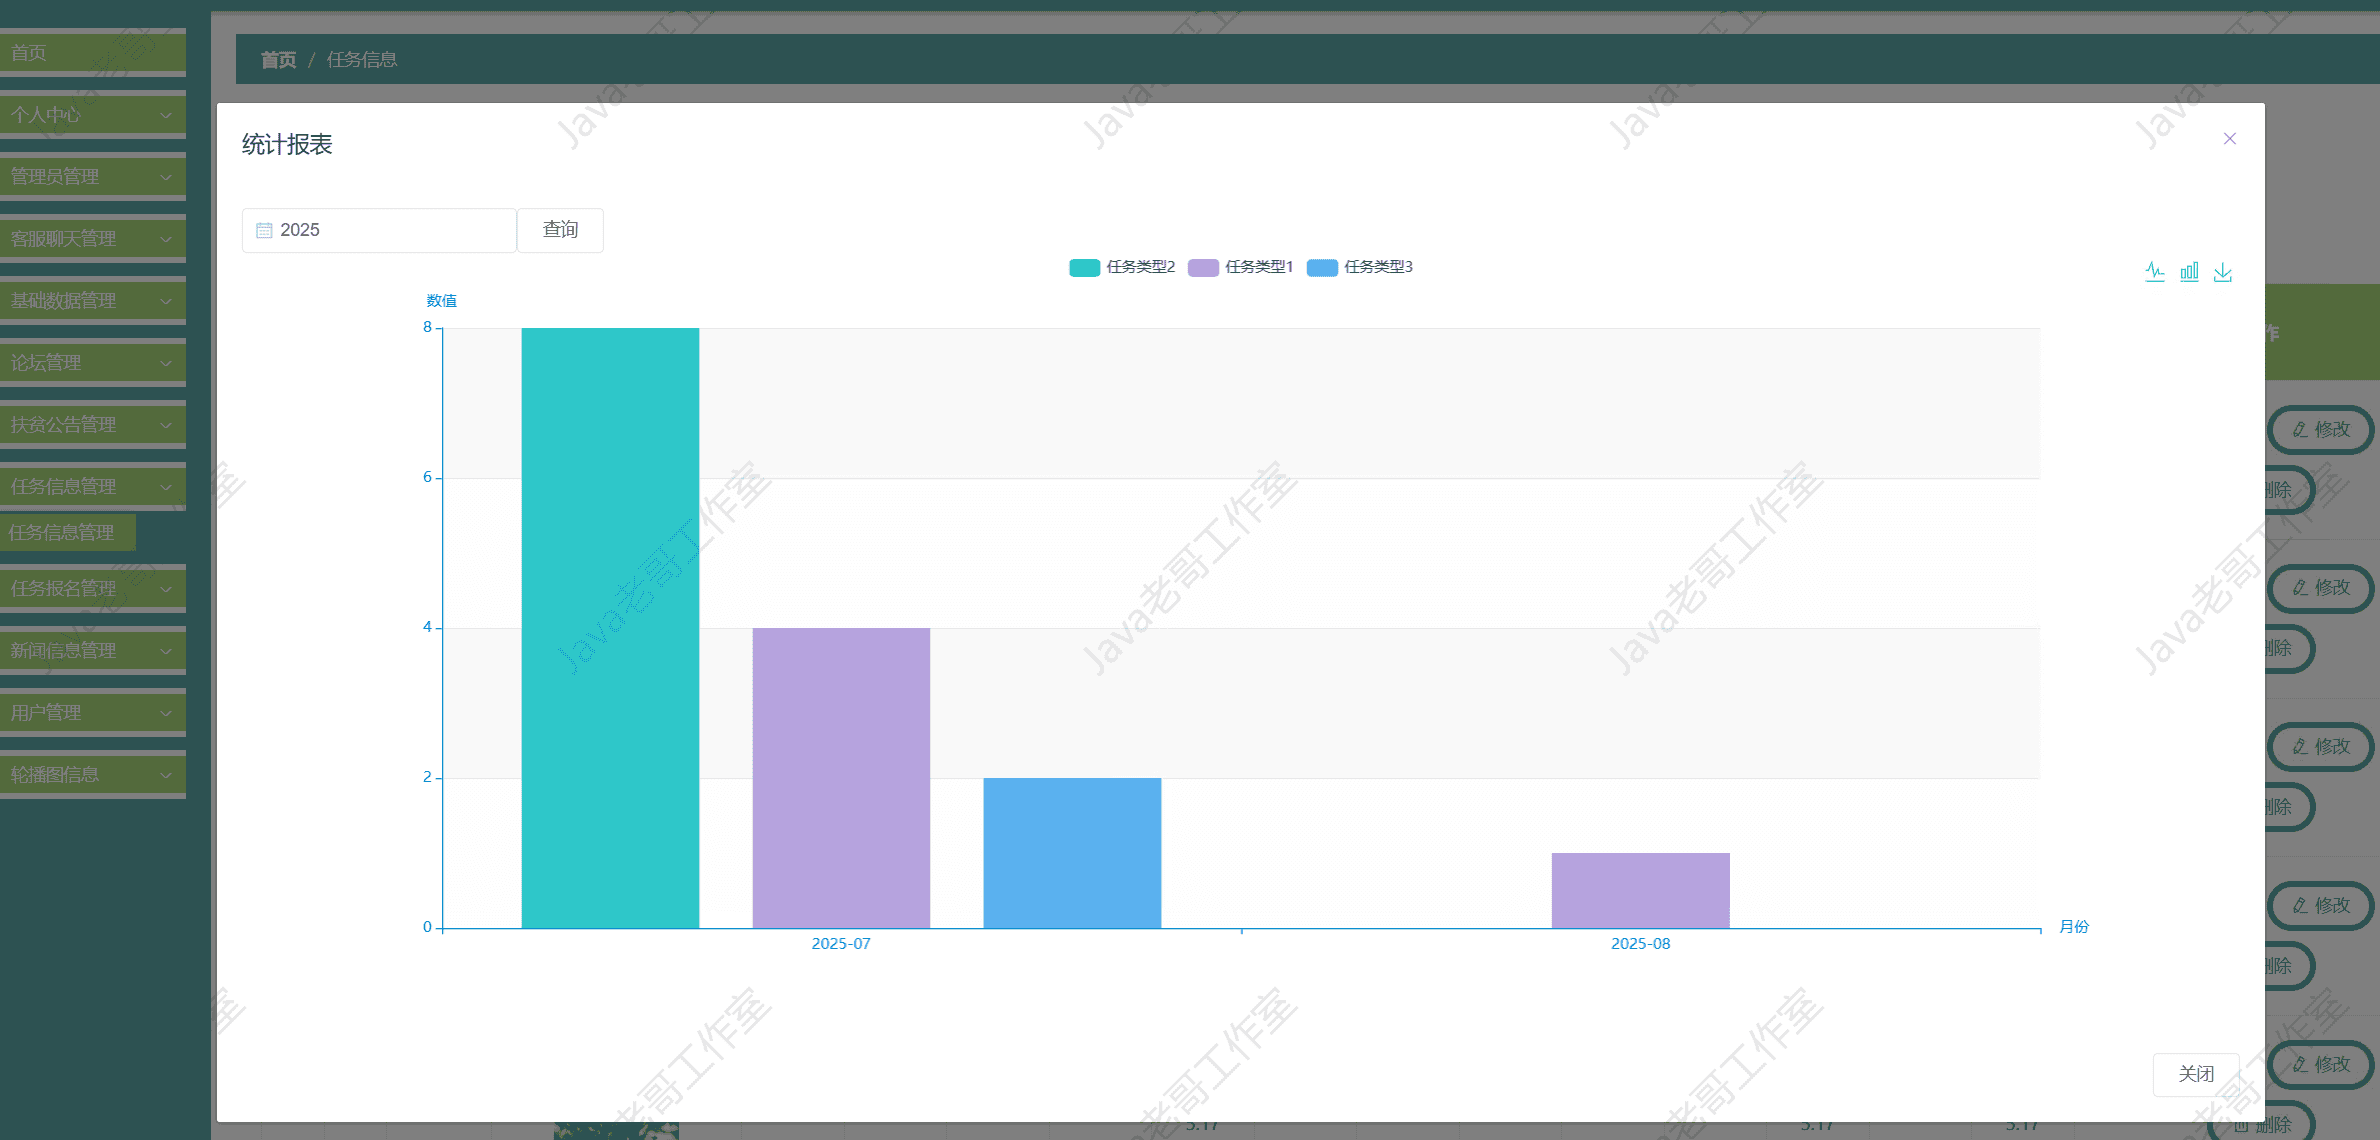Viewport: 2380px width, 1140px height.
Task: Click the save-as-image download icon
Action: 2223,272
